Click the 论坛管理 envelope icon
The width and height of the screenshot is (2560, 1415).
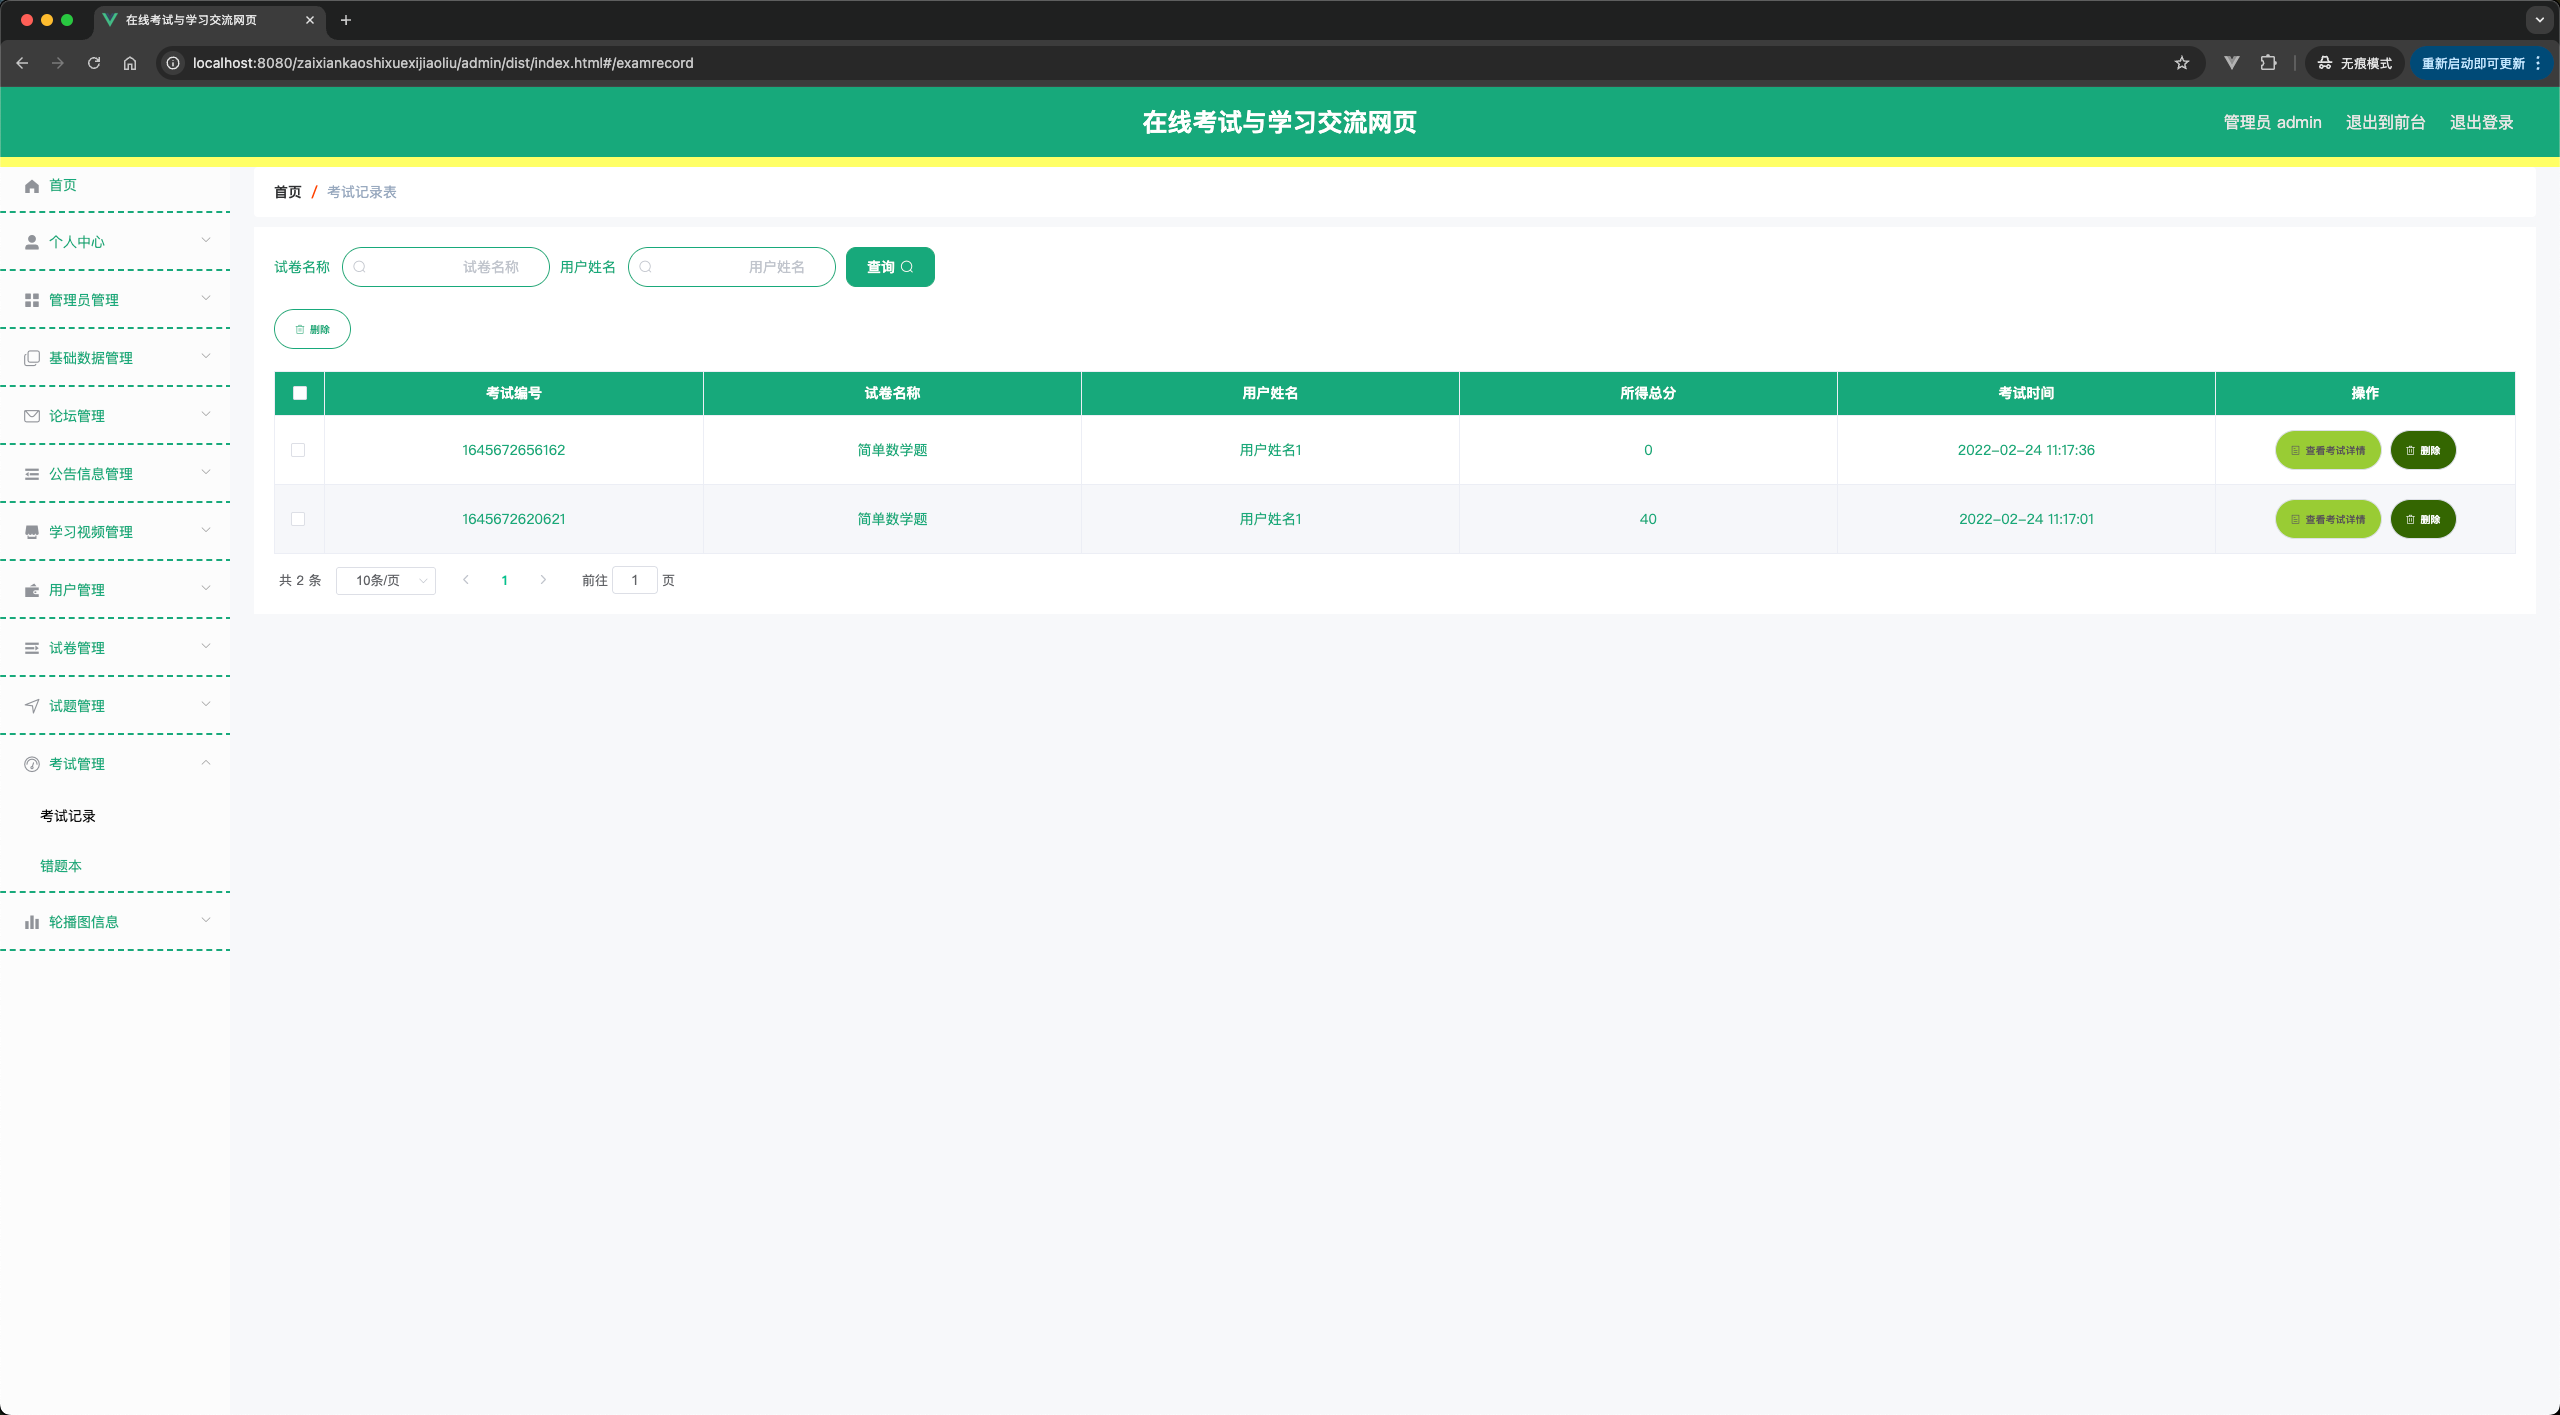tap(32, 416)
